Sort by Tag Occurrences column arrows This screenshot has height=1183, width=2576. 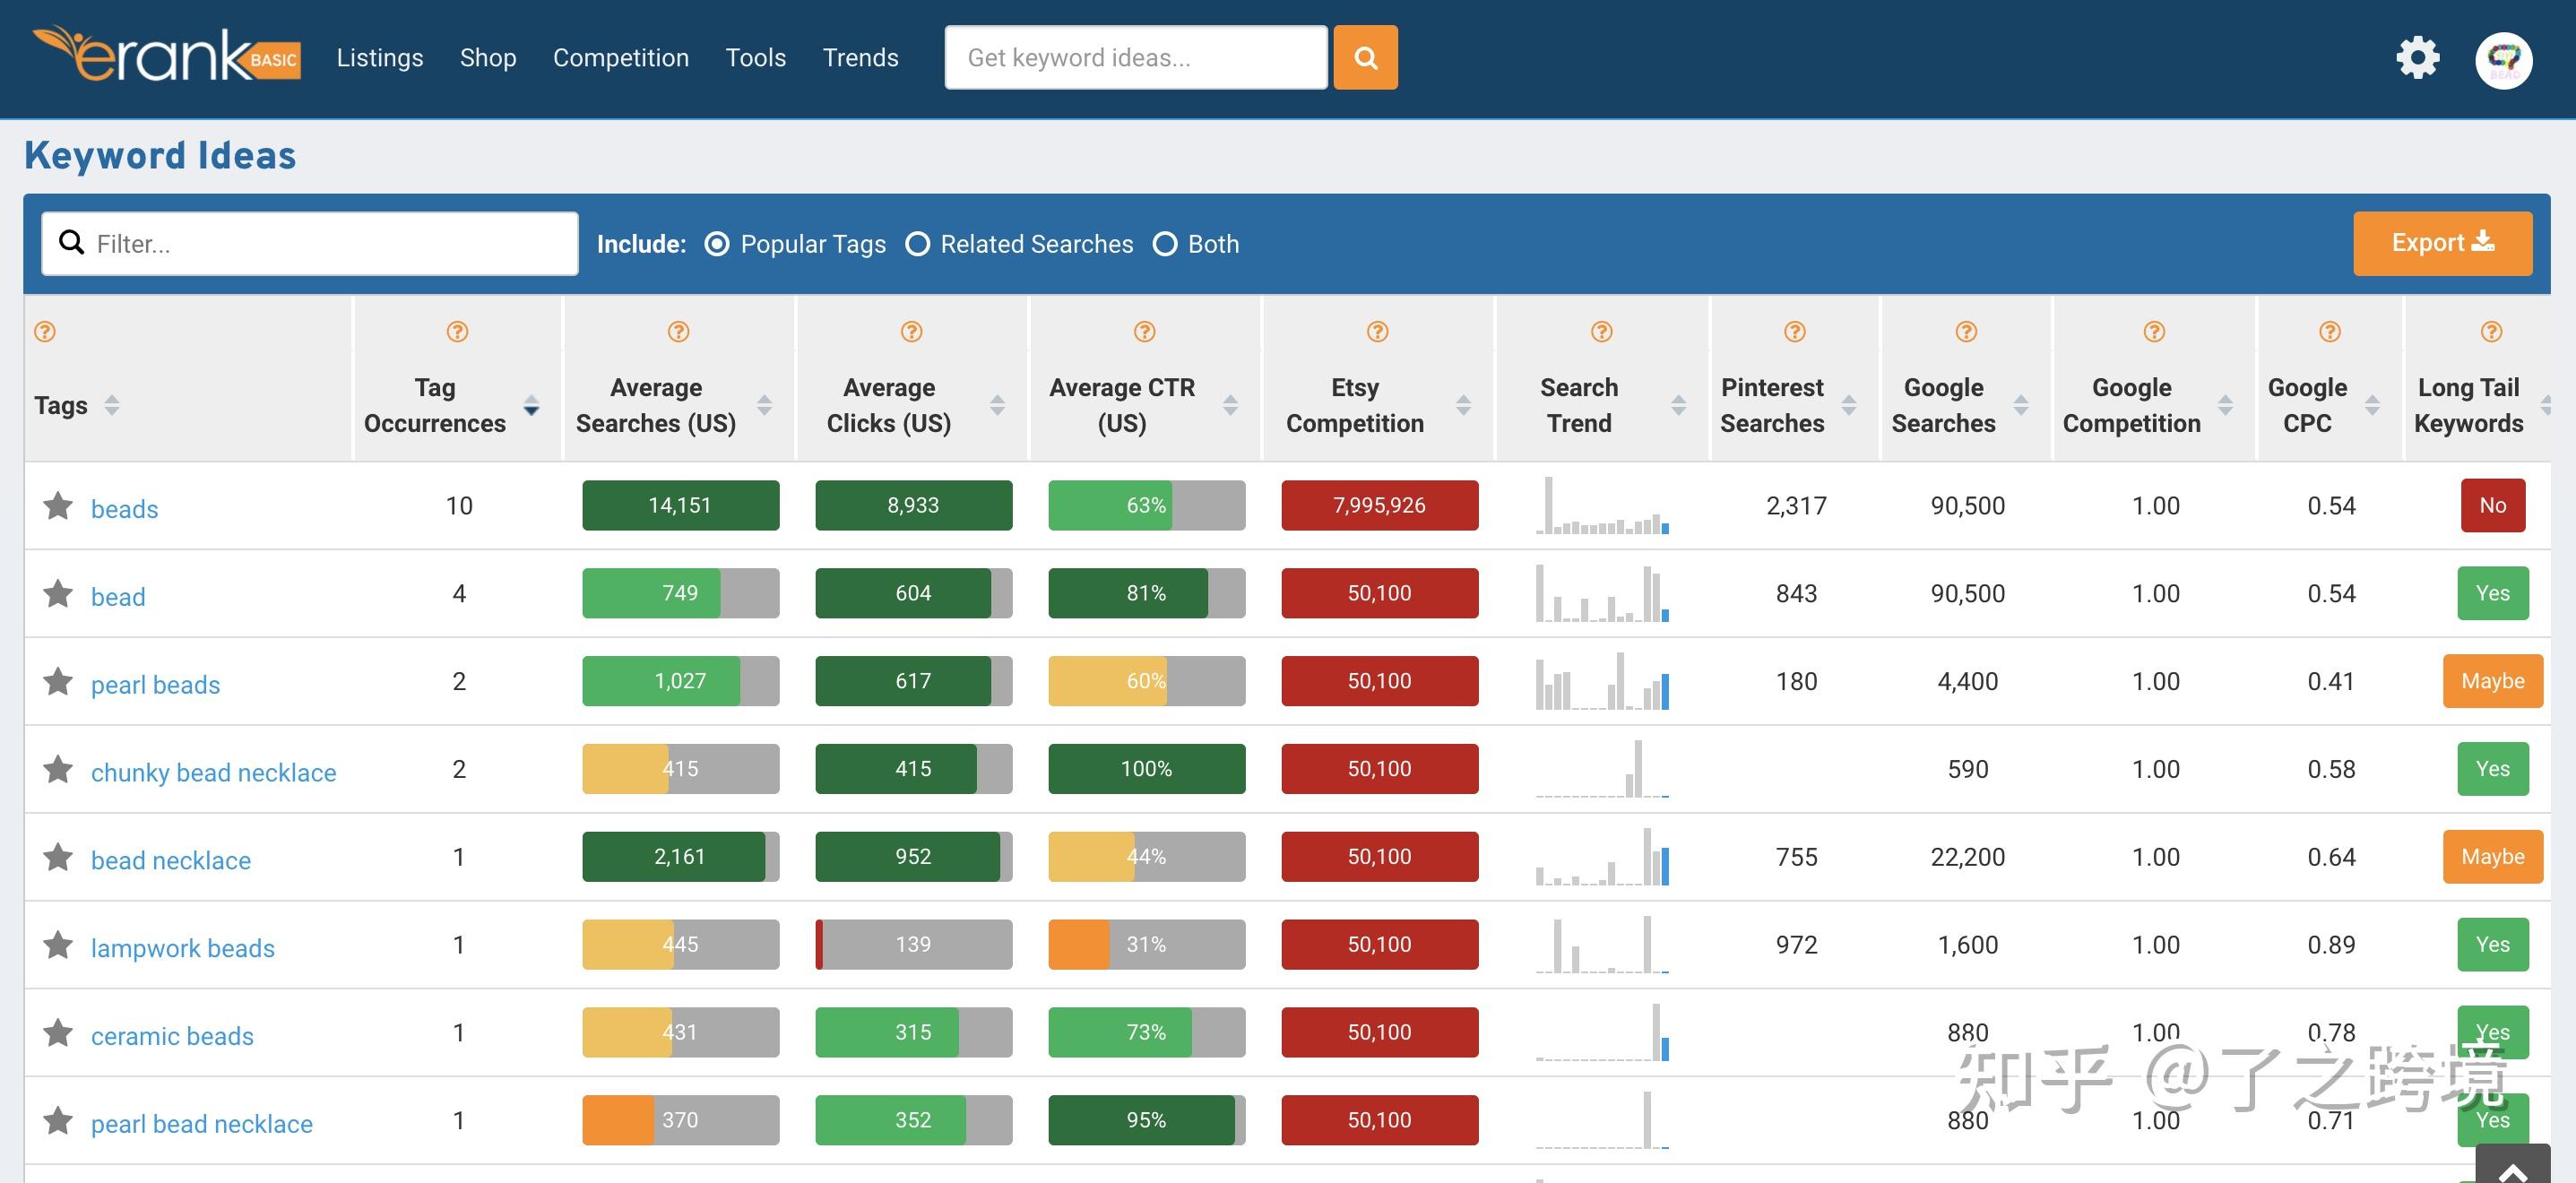pyautogui.click(x=531, y=405)
